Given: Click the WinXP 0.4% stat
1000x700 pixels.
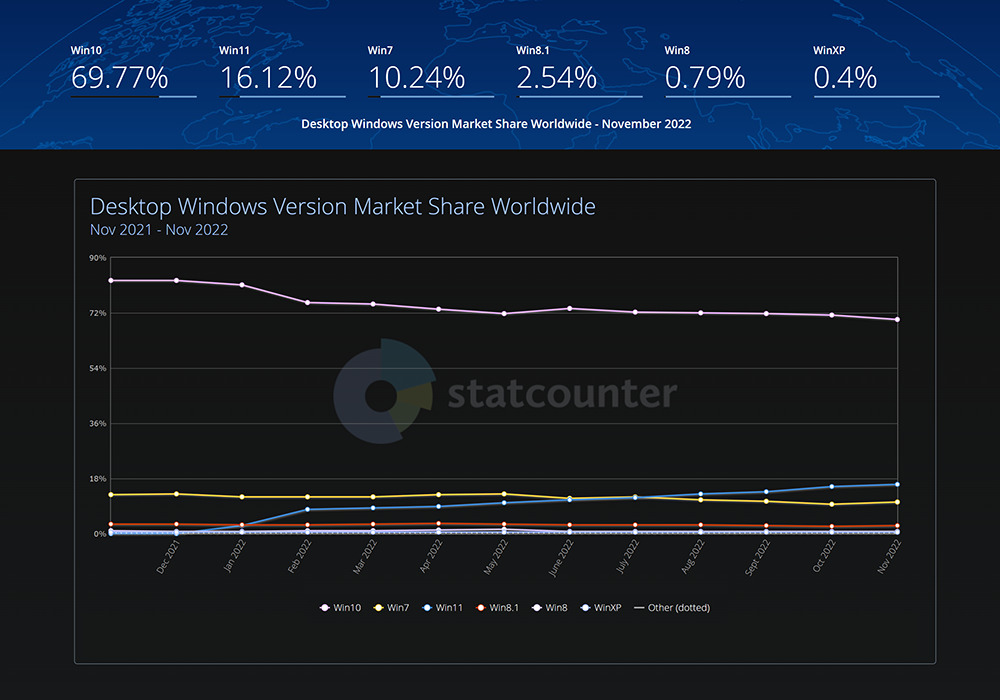Looking at the screenshot, I should pos(845,77).
